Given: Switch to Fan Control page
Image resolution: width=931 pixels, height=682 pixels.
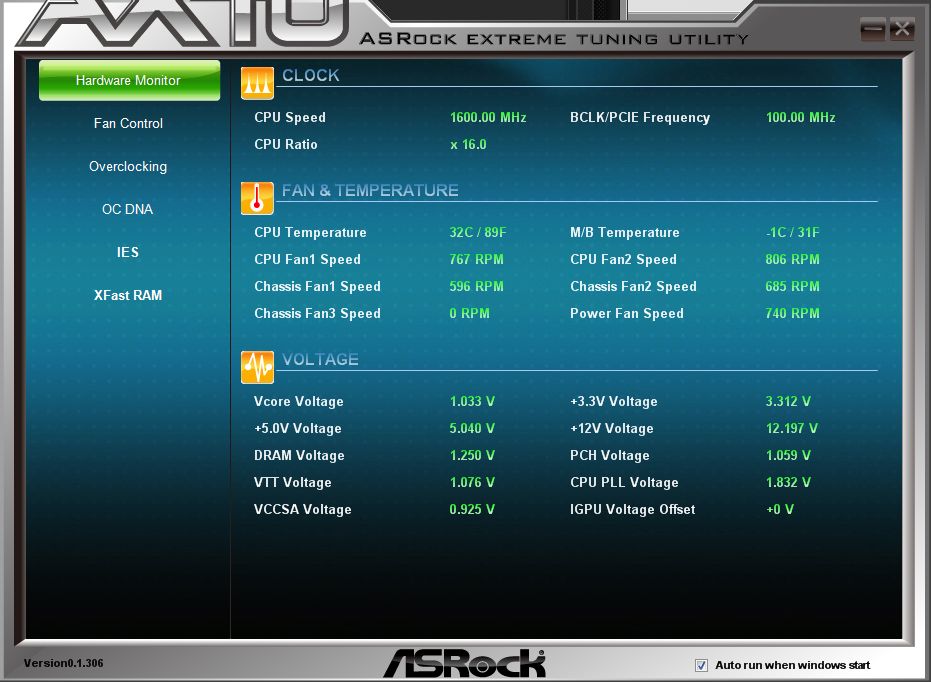Looking at the screenshot, I should (x=128, y=123).
